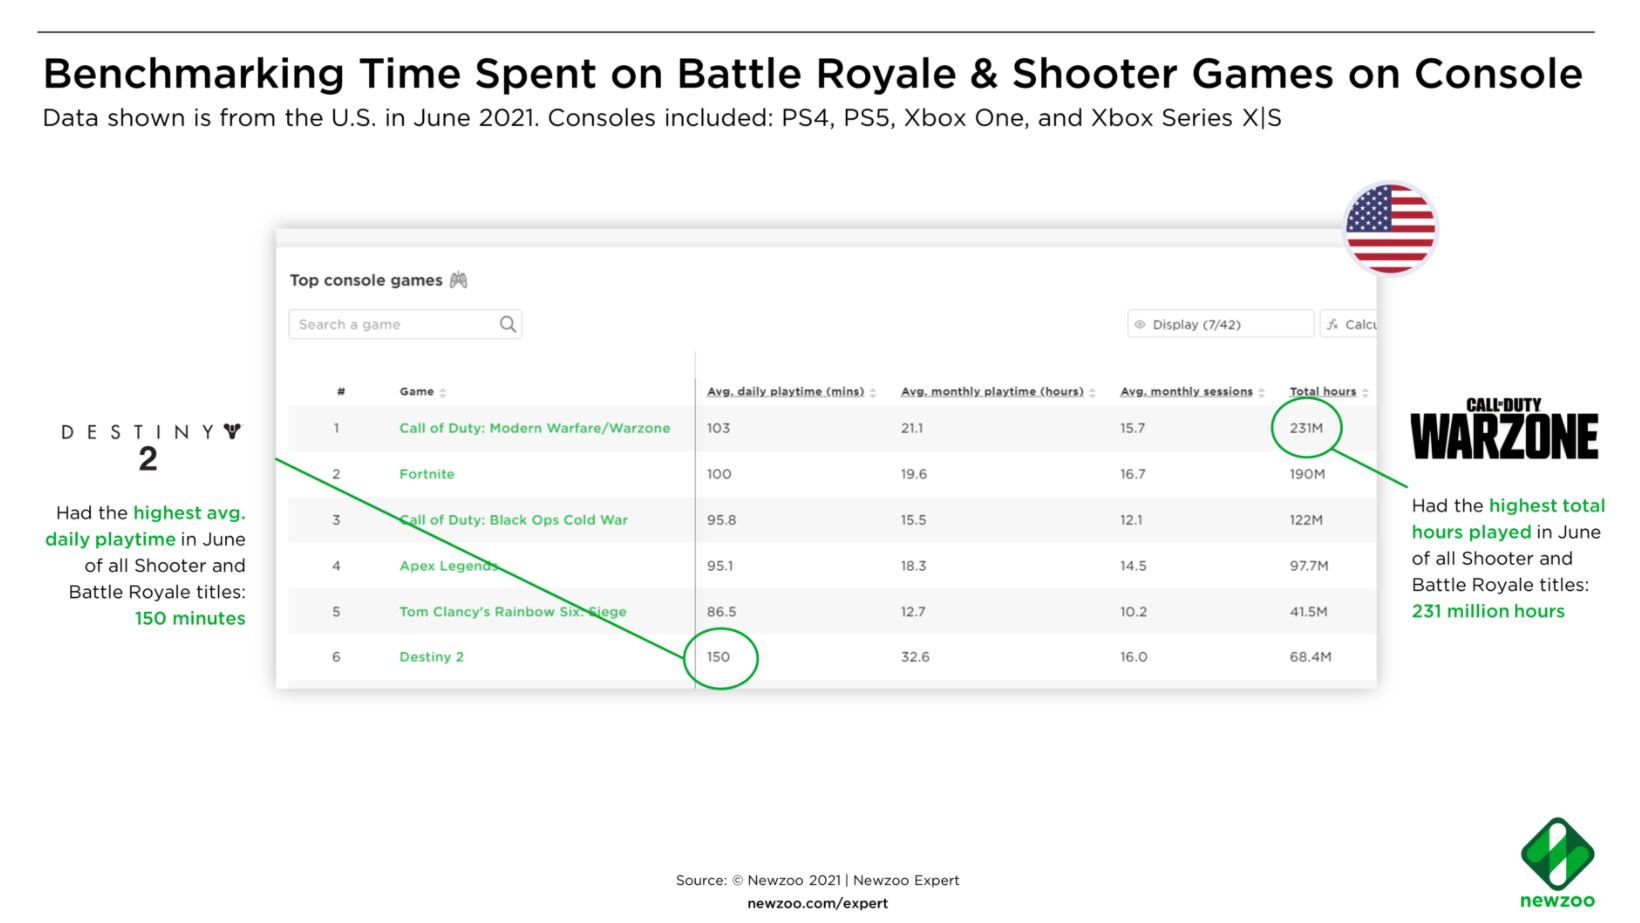Sort by Avg. monthly playtime (hours) column
This screenshot has height=923, width=1640.
998,392
